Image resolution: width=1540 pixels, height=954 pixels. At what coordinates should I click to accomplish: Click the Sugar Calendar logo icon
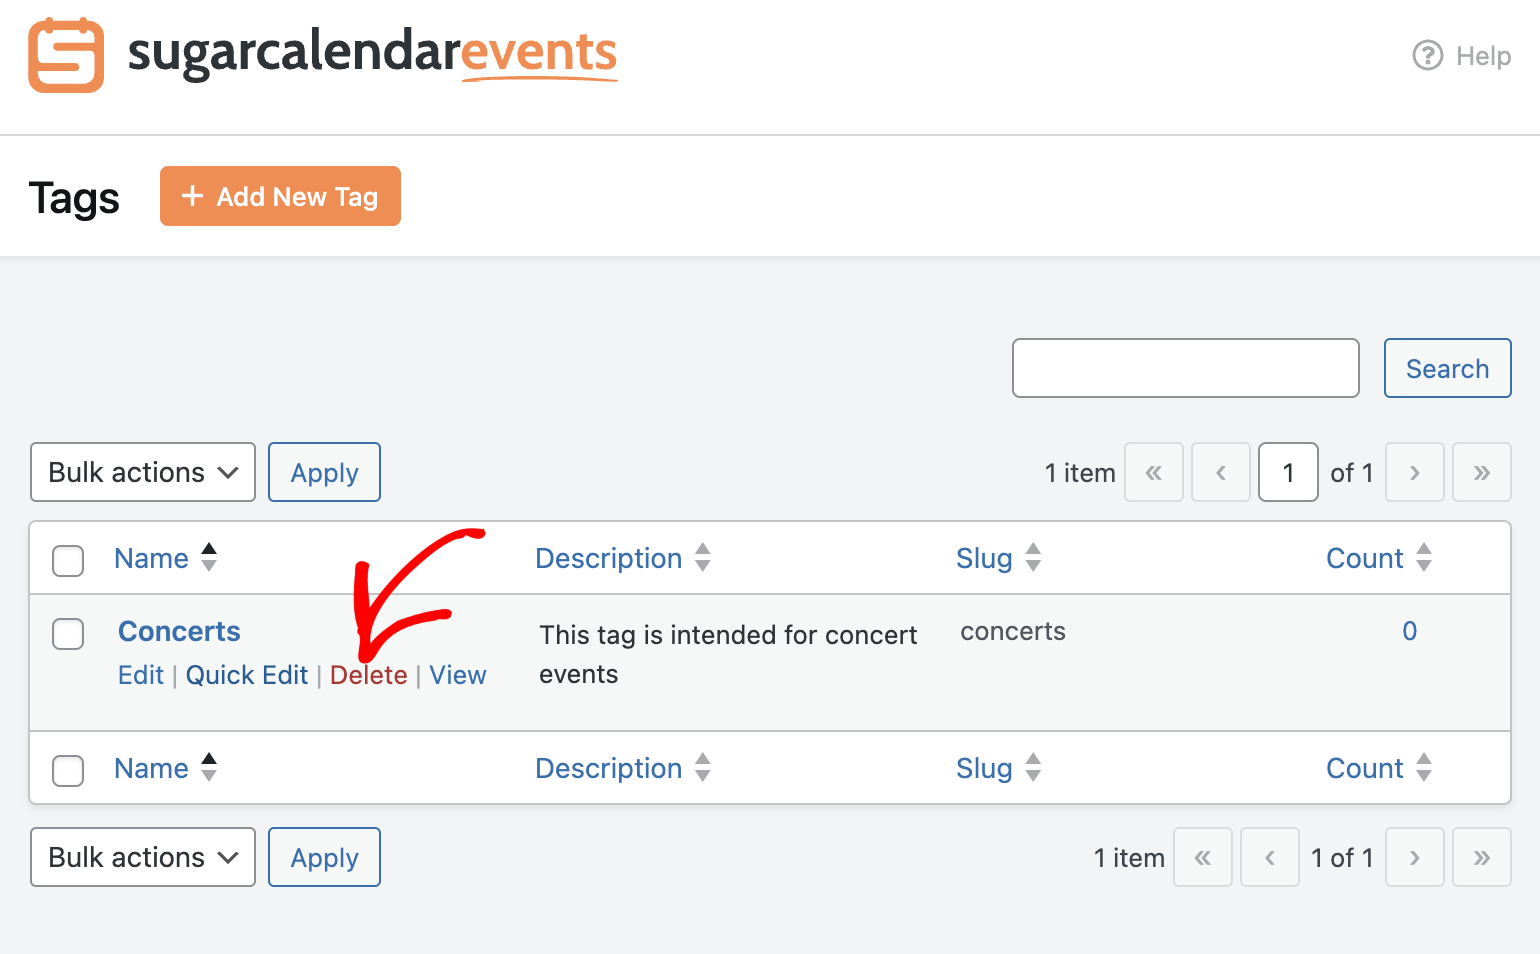(x=66, y=55)
